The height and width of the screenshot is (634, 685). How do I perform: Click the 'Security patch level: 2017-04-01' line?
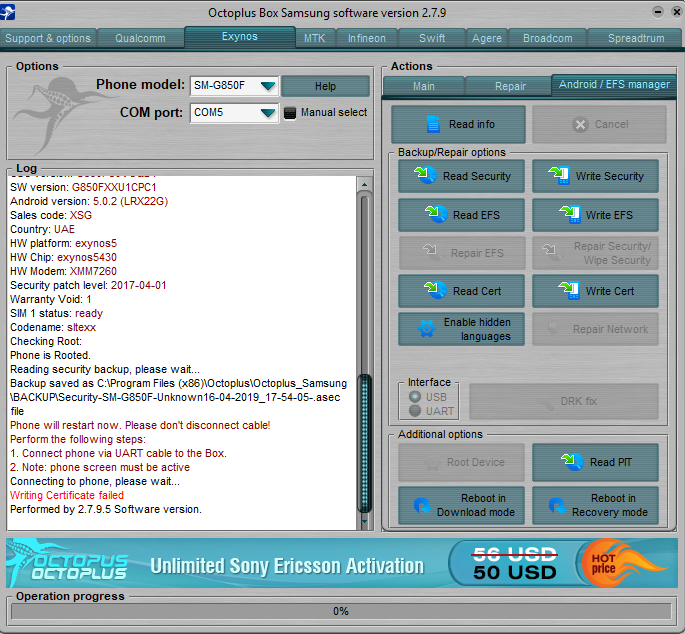(88, 285)
